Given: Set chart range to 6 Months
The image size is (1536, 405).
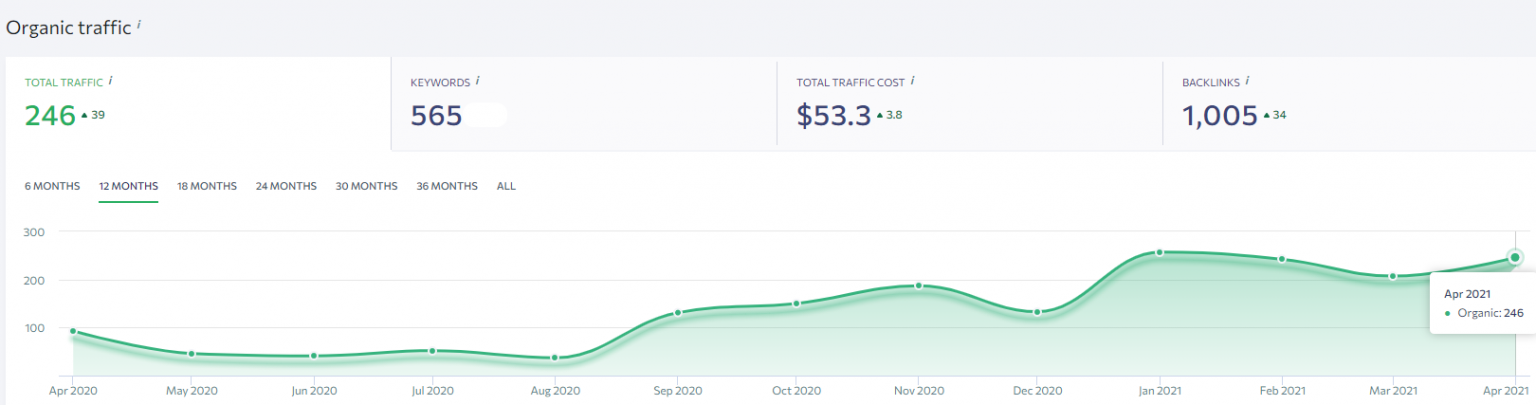Looking at the screenshot, I should click(x=52, y=186).
